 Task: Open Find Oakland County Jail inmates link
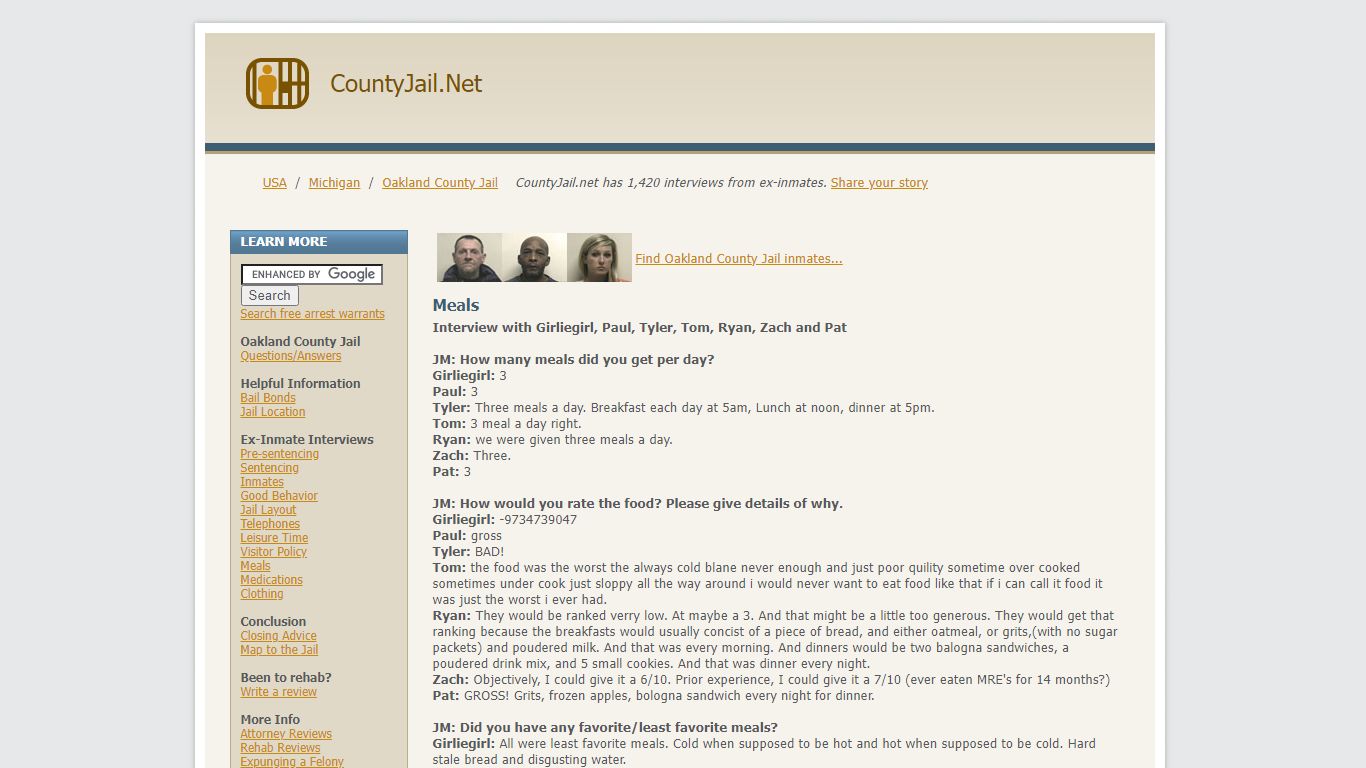point(738,259)
